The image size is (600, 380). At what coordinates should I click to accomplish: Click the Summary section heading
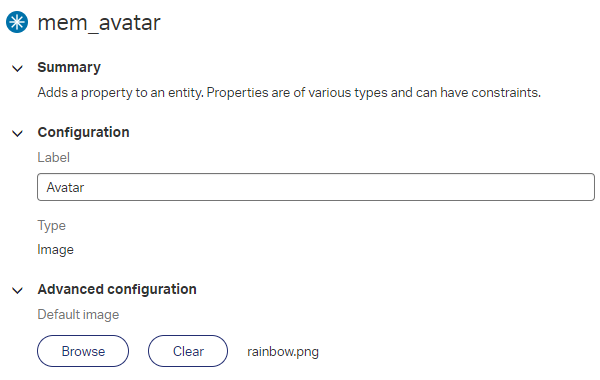click(69, 67)
